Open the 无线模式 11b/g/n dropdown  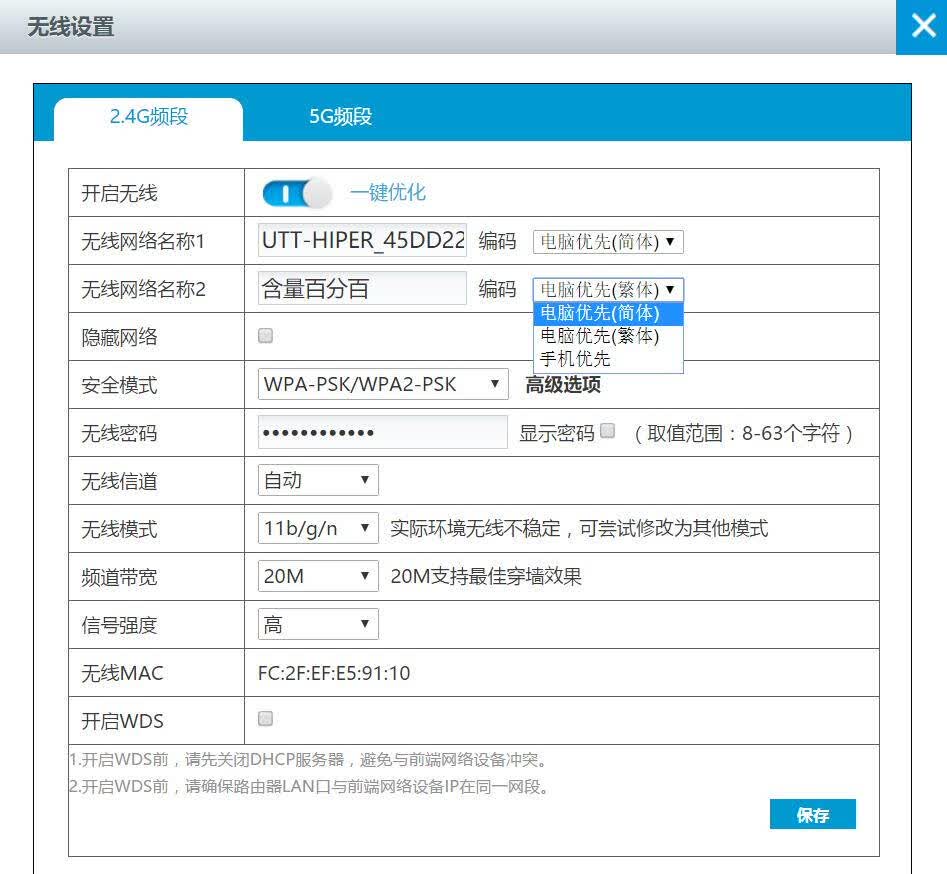(x=318, y=529)
